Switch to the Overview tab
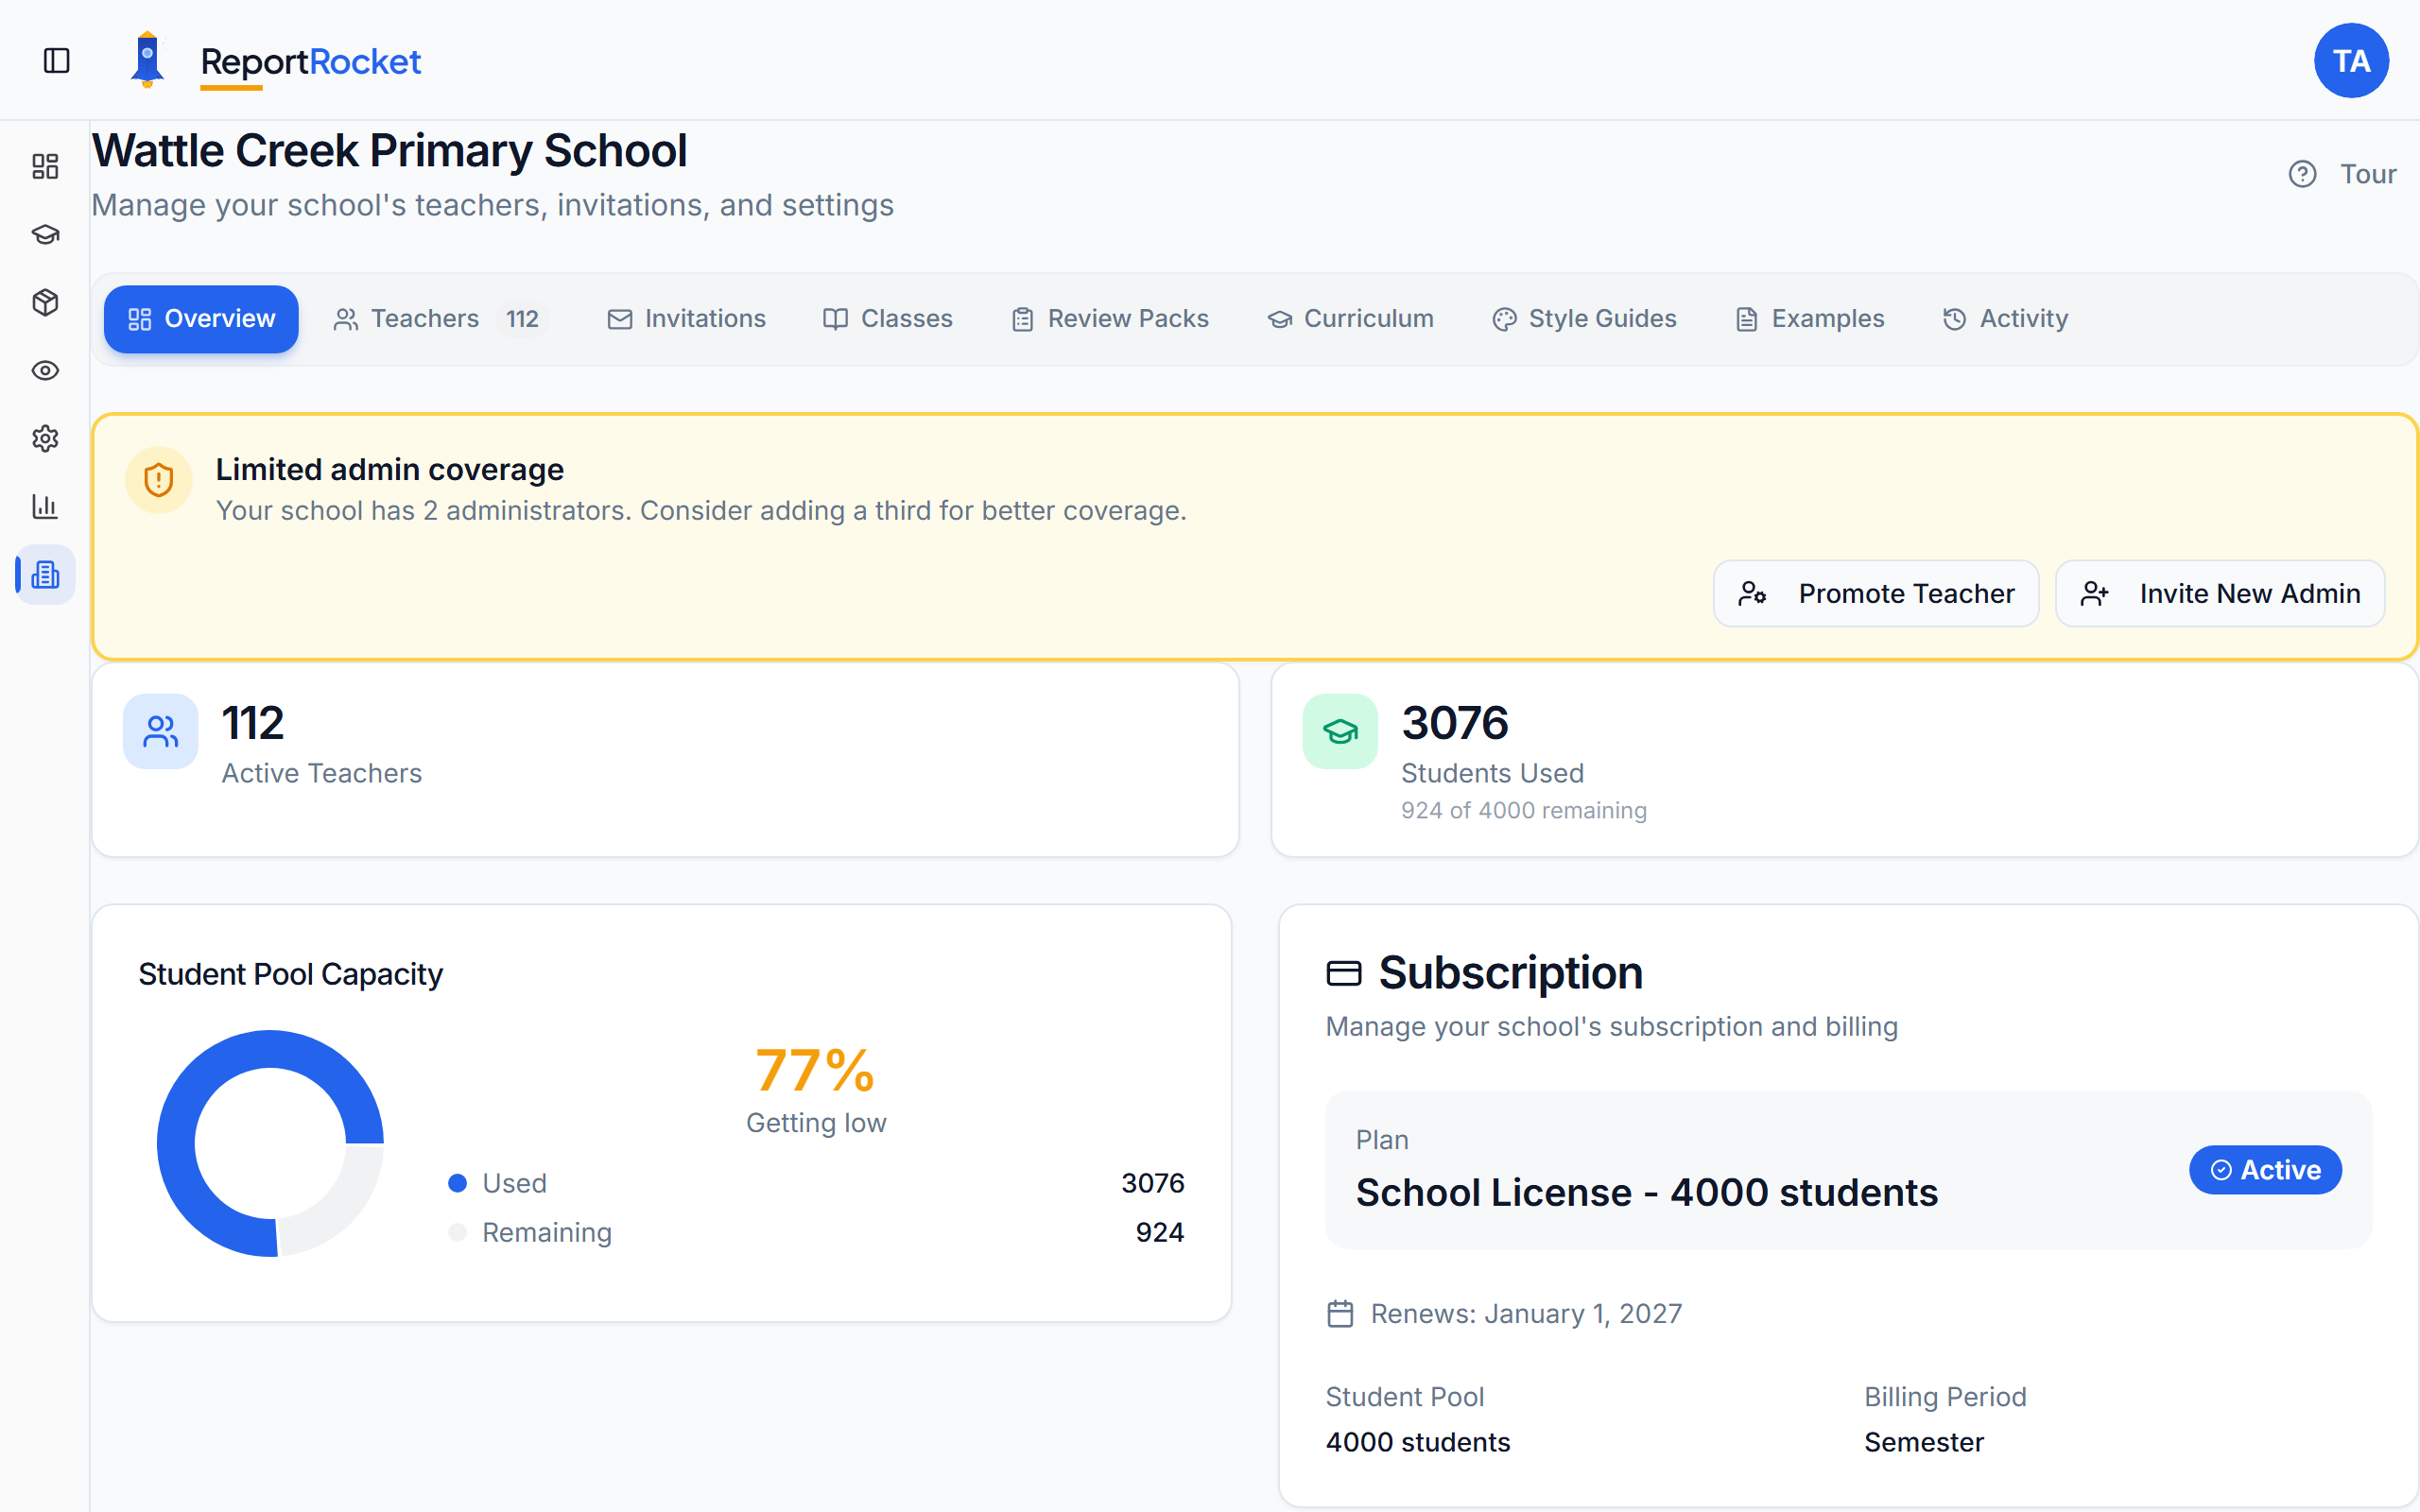The width and height of the screenshot is (2420, 1512). coord(201,319)
